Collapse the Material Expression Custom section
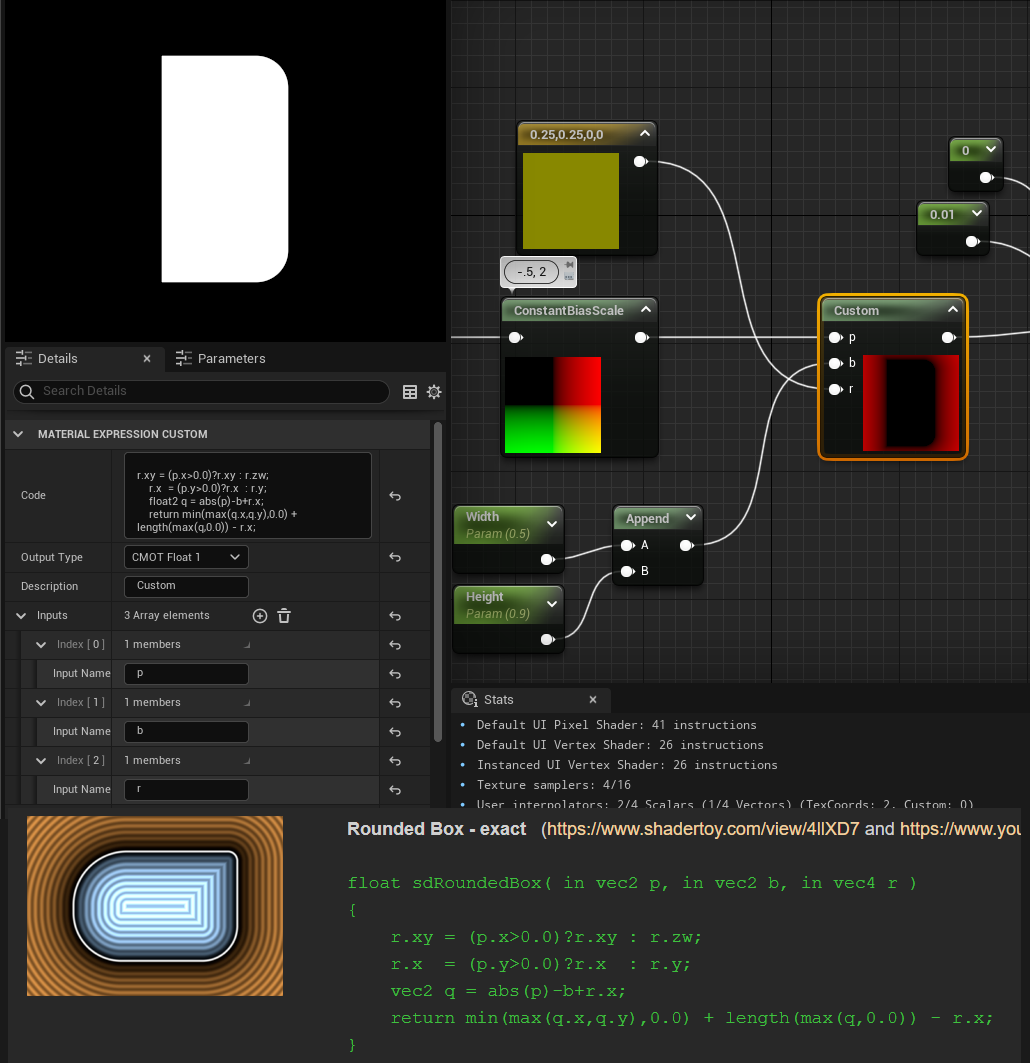The height and width of the screenshot is (1063, 1030). coord(18,434)
